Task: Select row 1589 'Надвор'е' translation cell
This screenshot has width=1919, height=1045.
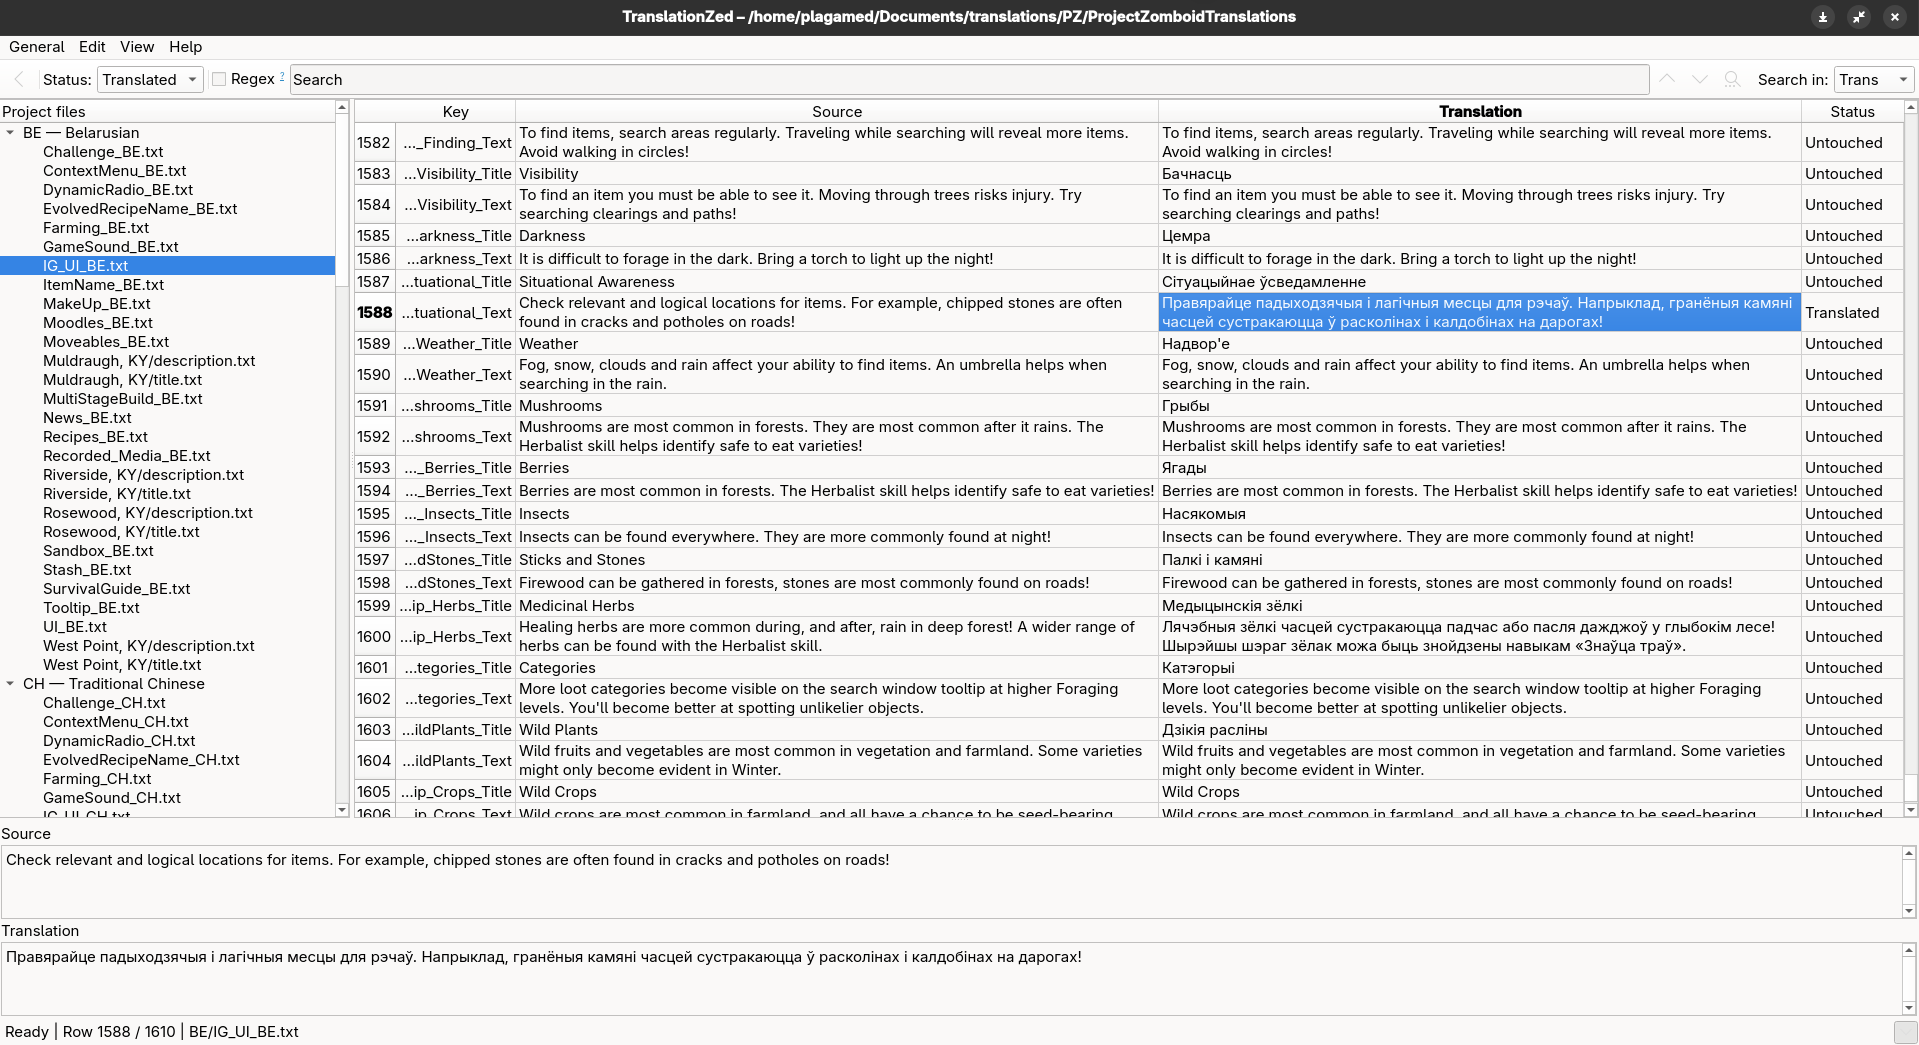Action: [x=1480, y=344]
